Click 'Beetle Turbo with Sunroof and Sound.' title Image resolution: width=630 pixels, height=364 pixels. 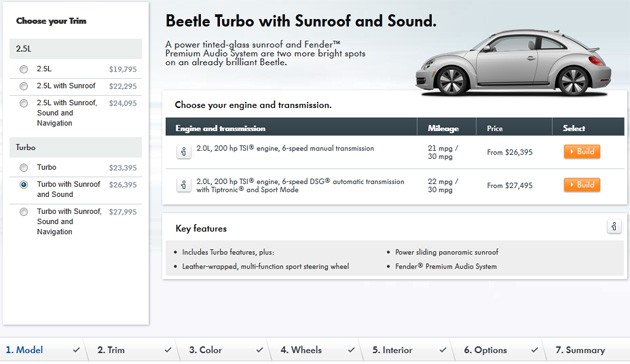pyautogui.click(x=301, y=21)
